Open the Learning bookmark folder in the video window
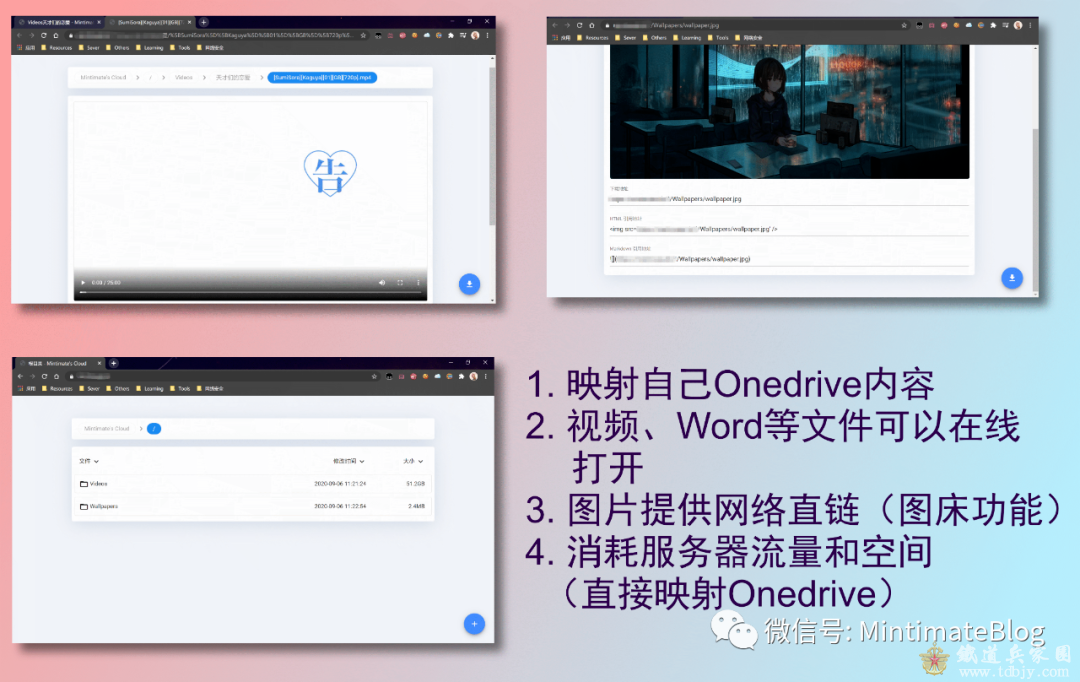The height and width of the screenshot is (682, 1080). click(149, 48)
